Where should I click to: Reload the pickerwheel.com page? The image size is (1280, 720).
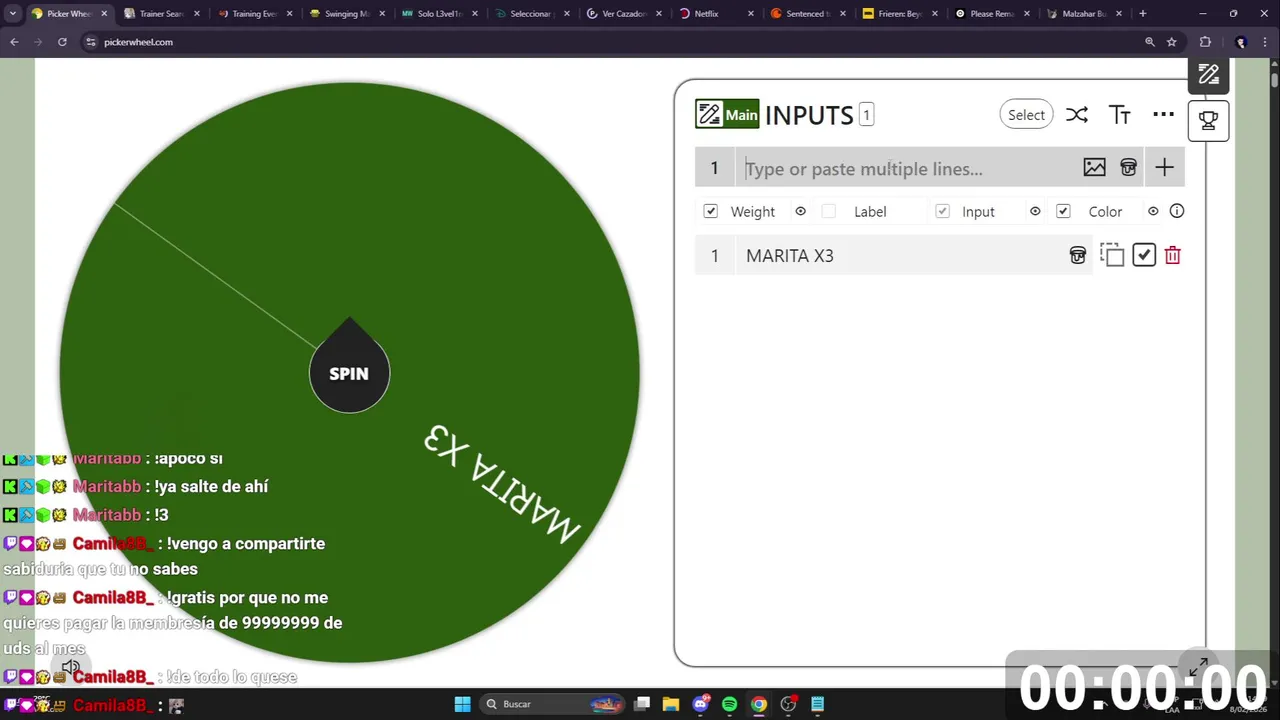pyautogui.click(x=62, y=42)
